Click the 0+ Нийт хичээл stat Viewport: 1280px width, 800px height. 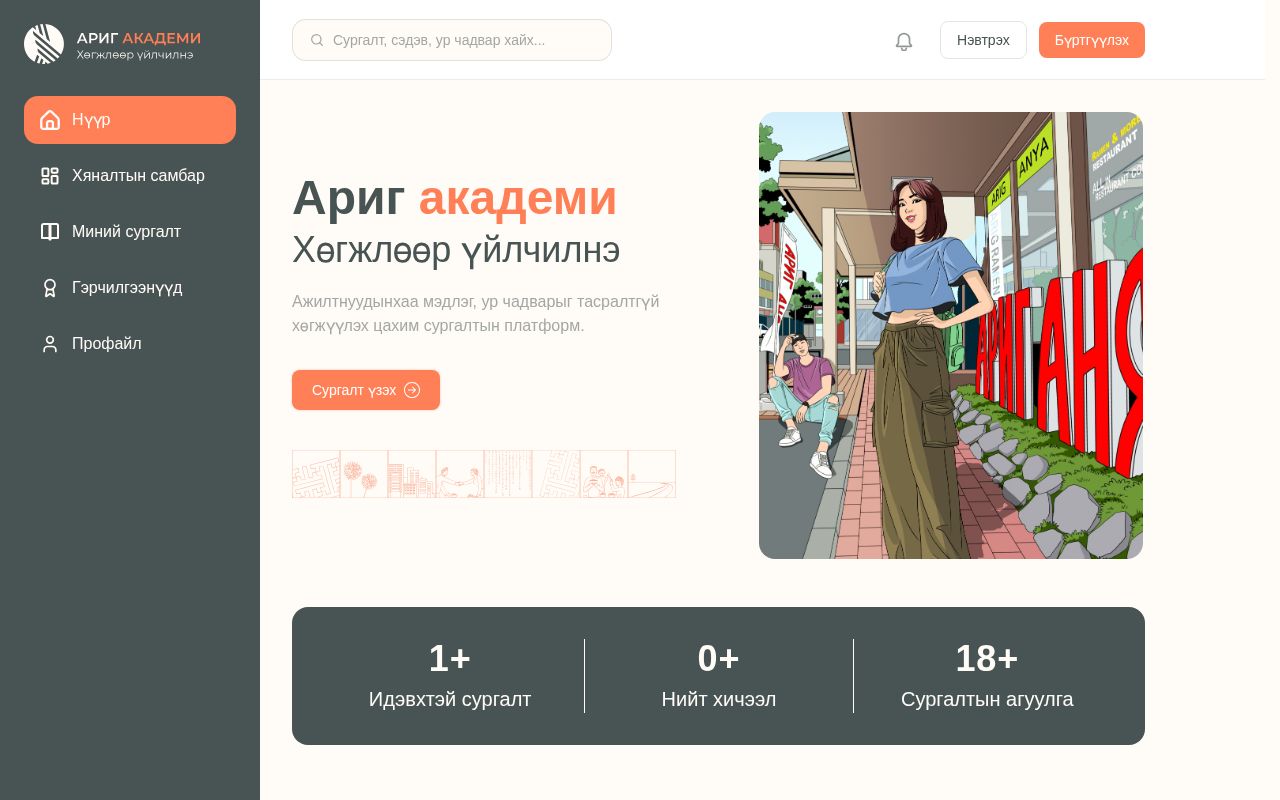(x=719, y=676)
